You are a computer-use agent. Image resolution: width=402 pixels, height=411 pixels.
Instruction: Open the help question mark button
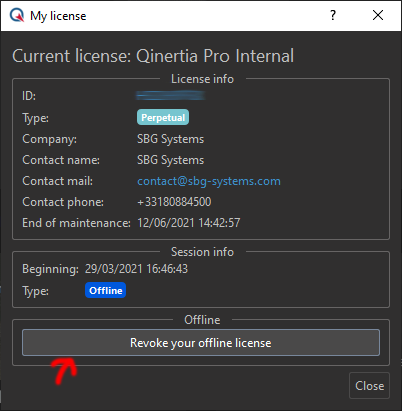click(333, 15)
